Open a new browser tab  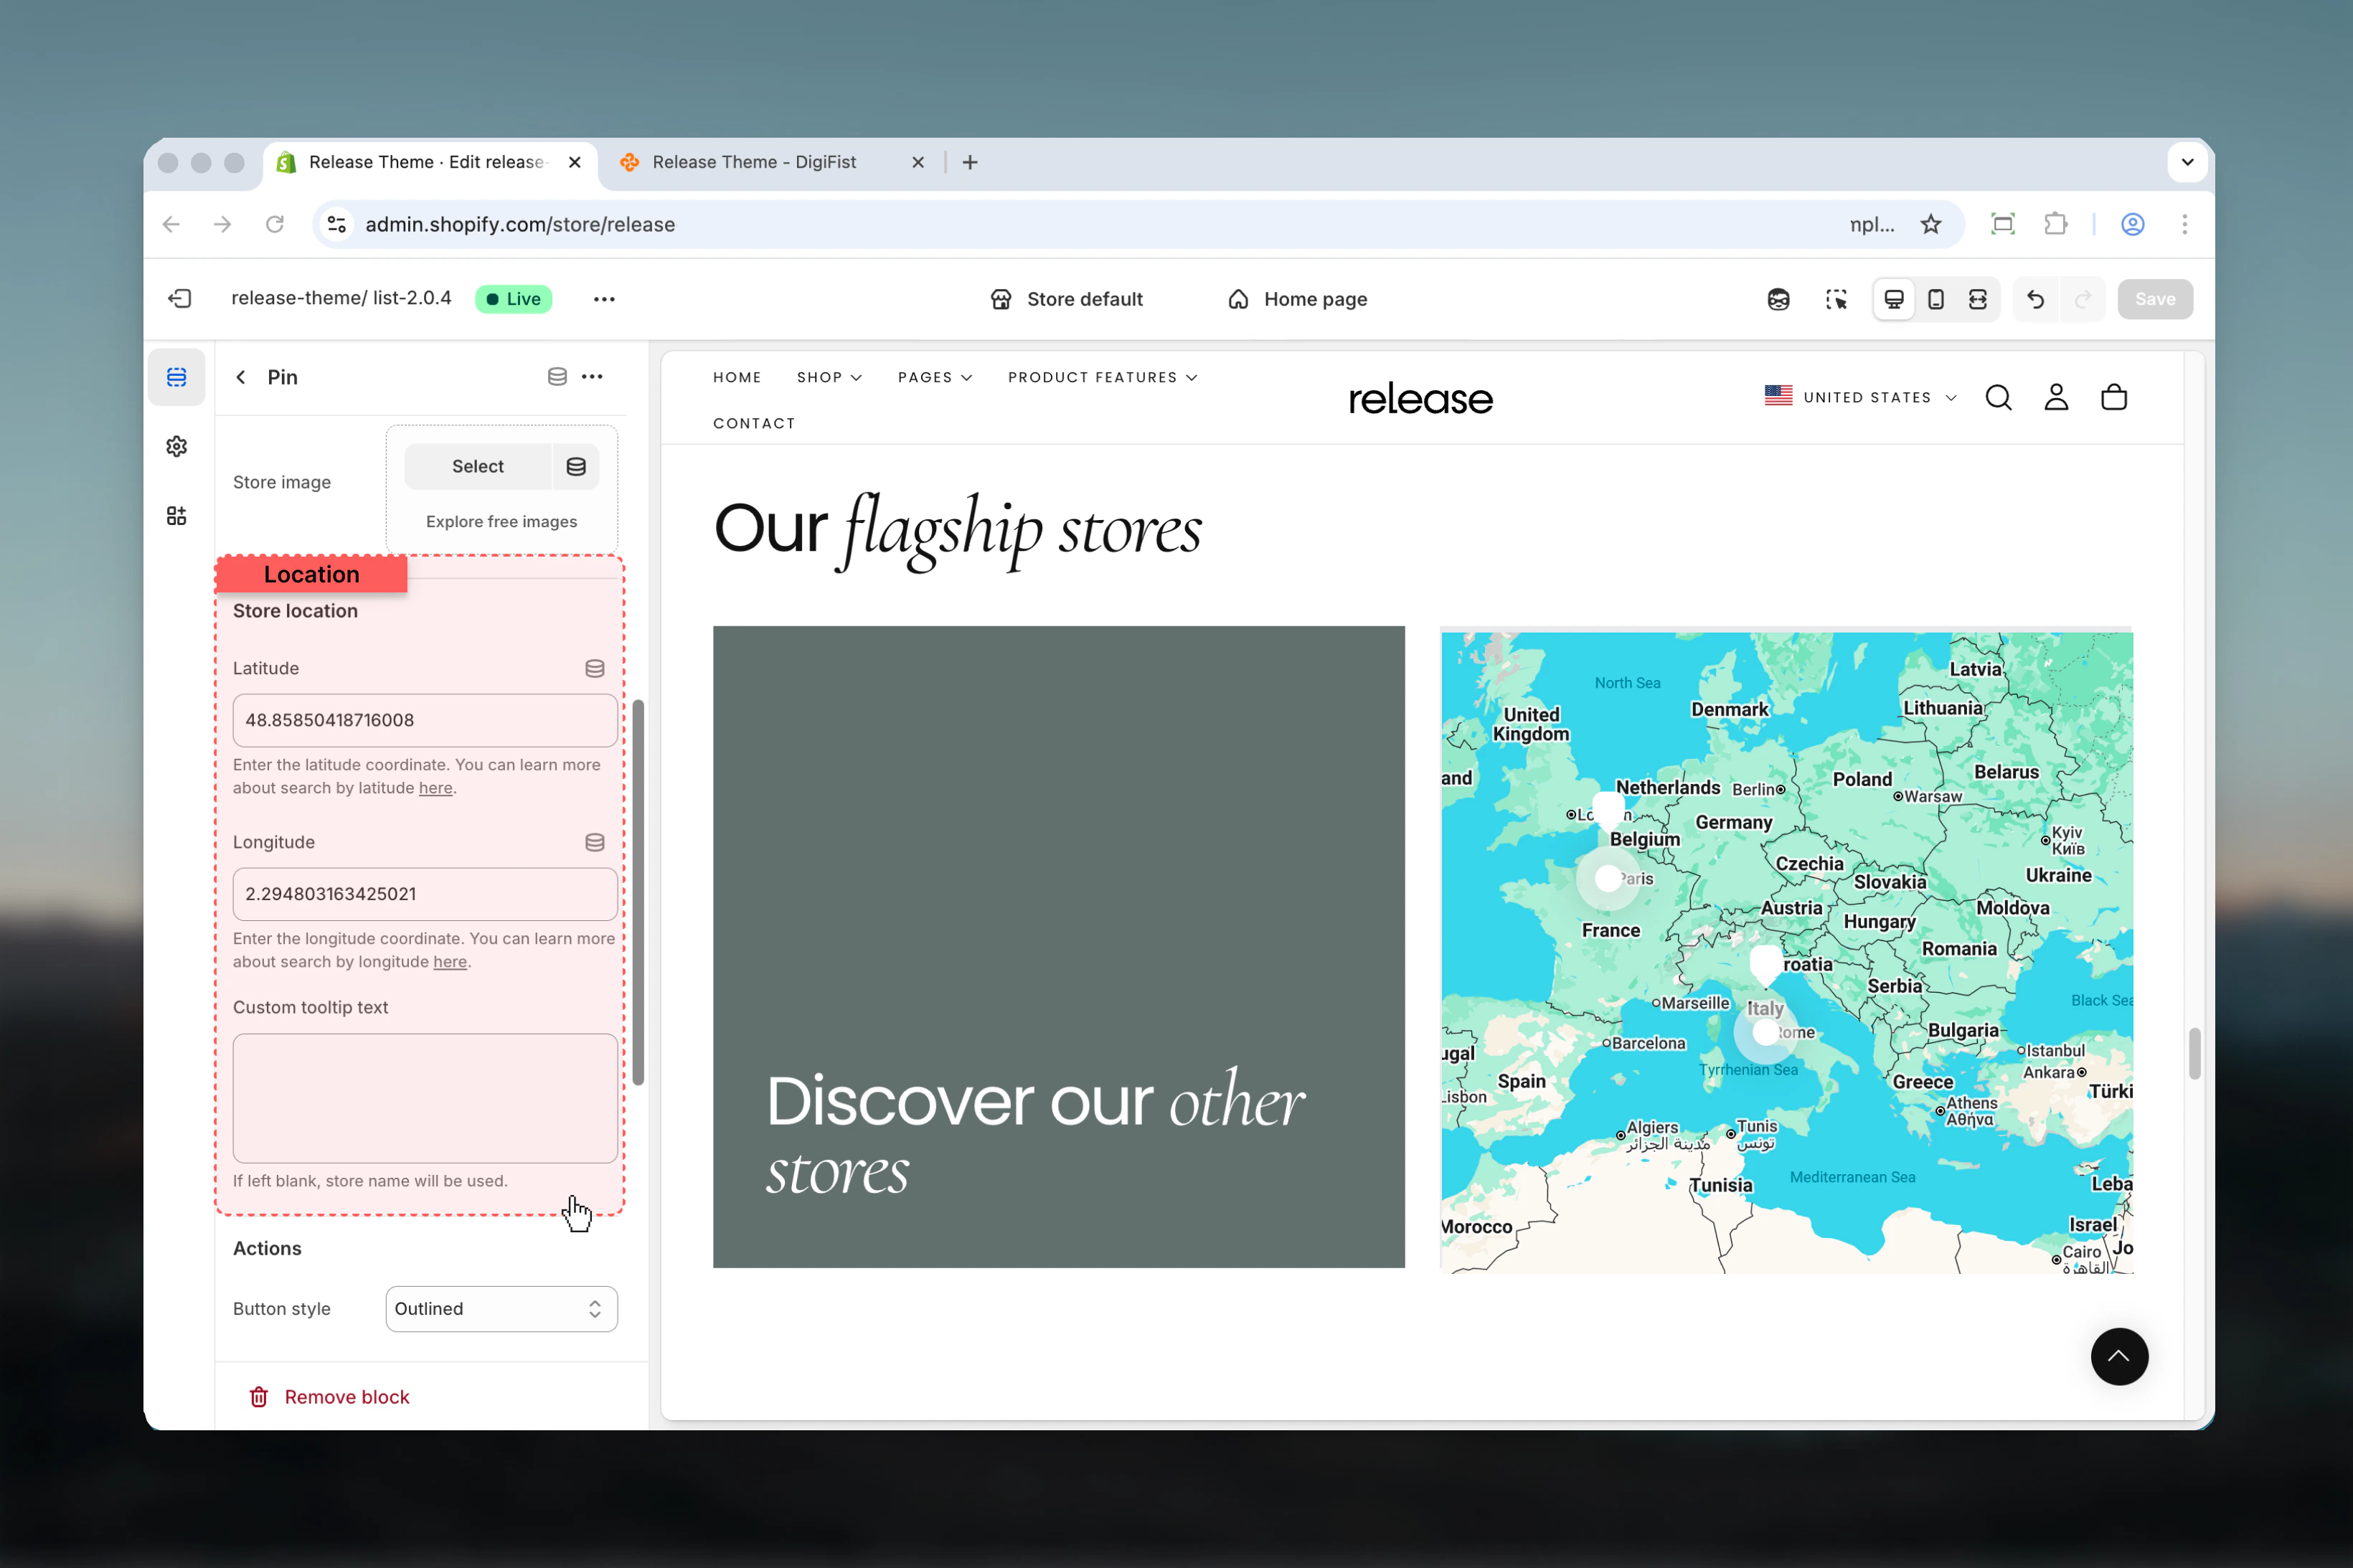pyautogui.click(x=970, y=162)
